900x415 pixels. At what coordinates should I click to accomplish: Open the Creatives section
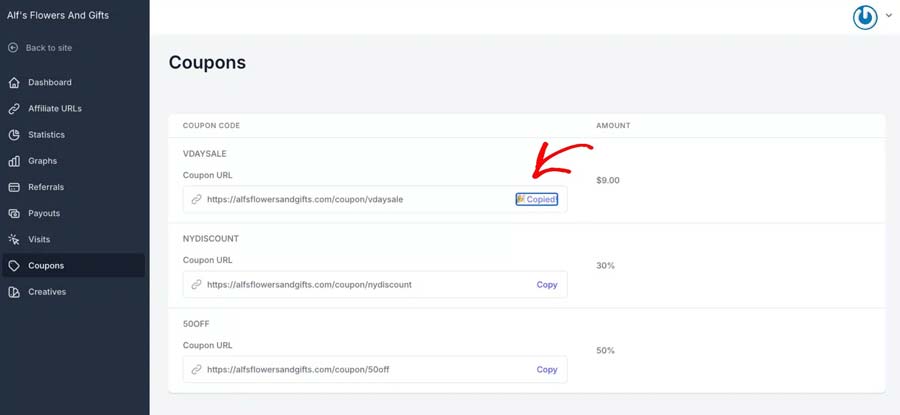(73, 292)
